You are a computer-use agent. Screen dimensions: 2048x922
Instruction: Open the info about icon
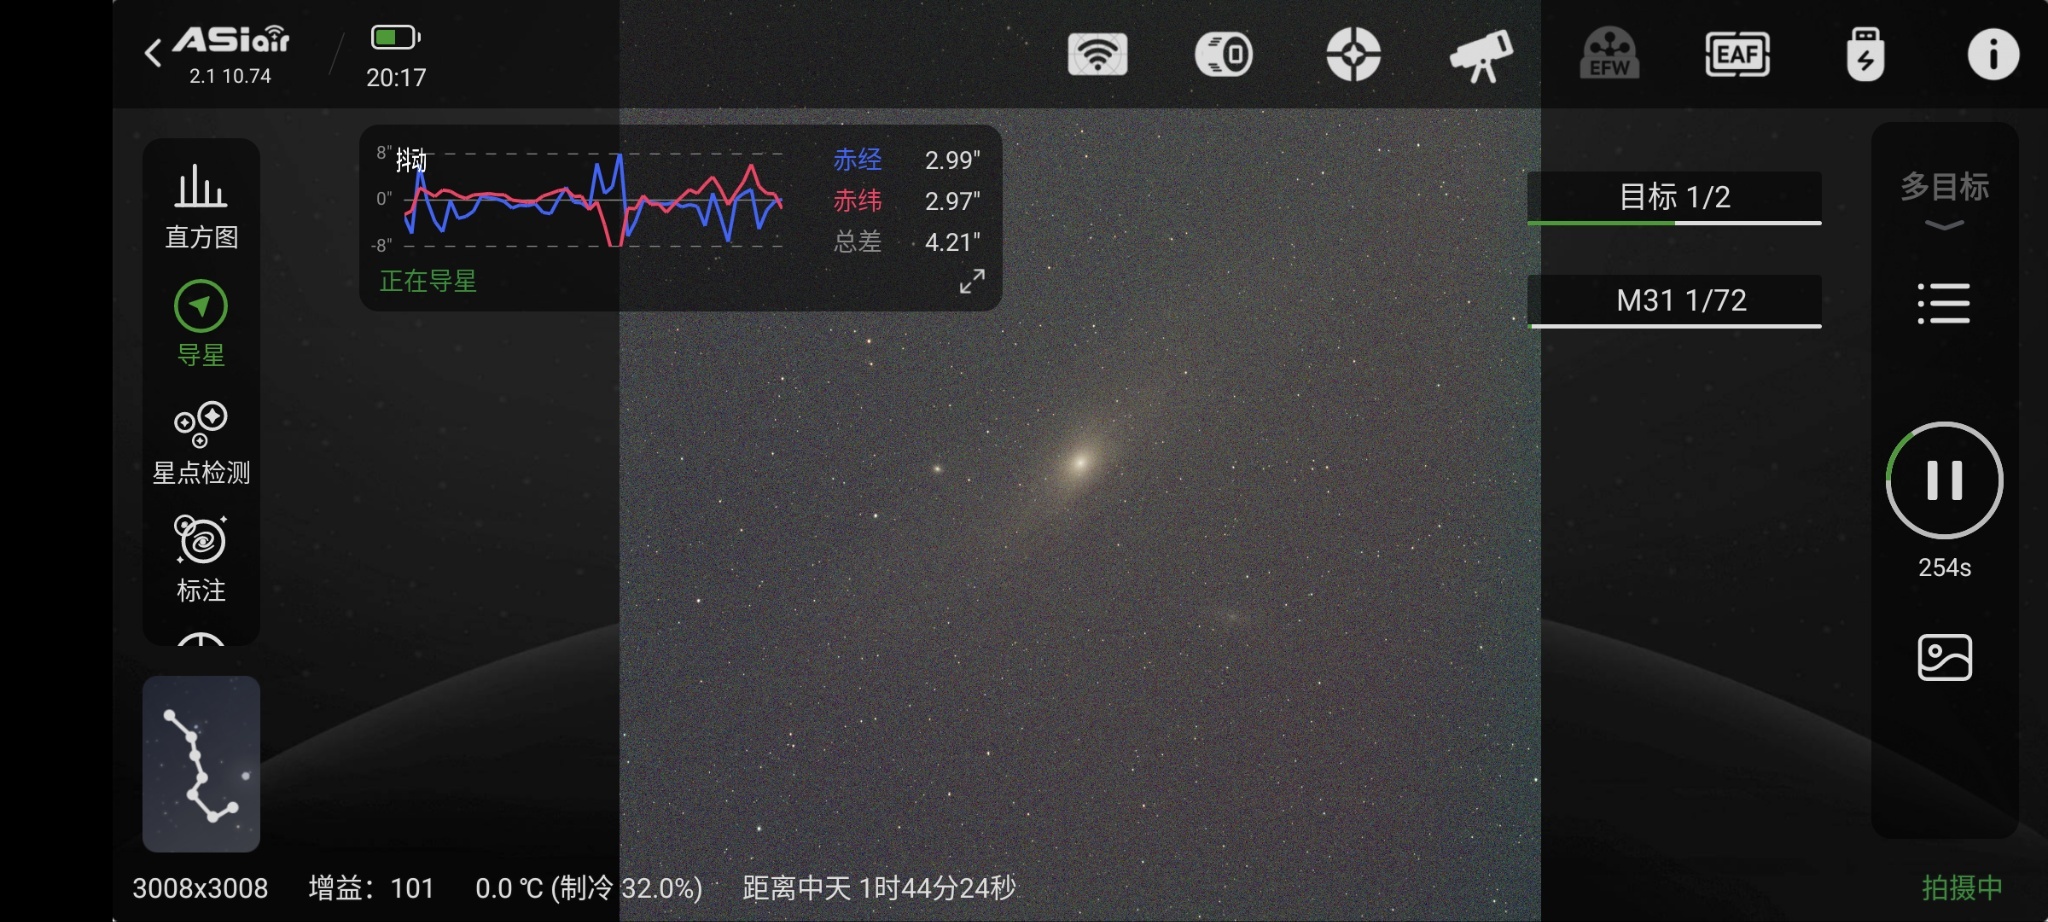pyautogui.click(x=1993, y=54)
